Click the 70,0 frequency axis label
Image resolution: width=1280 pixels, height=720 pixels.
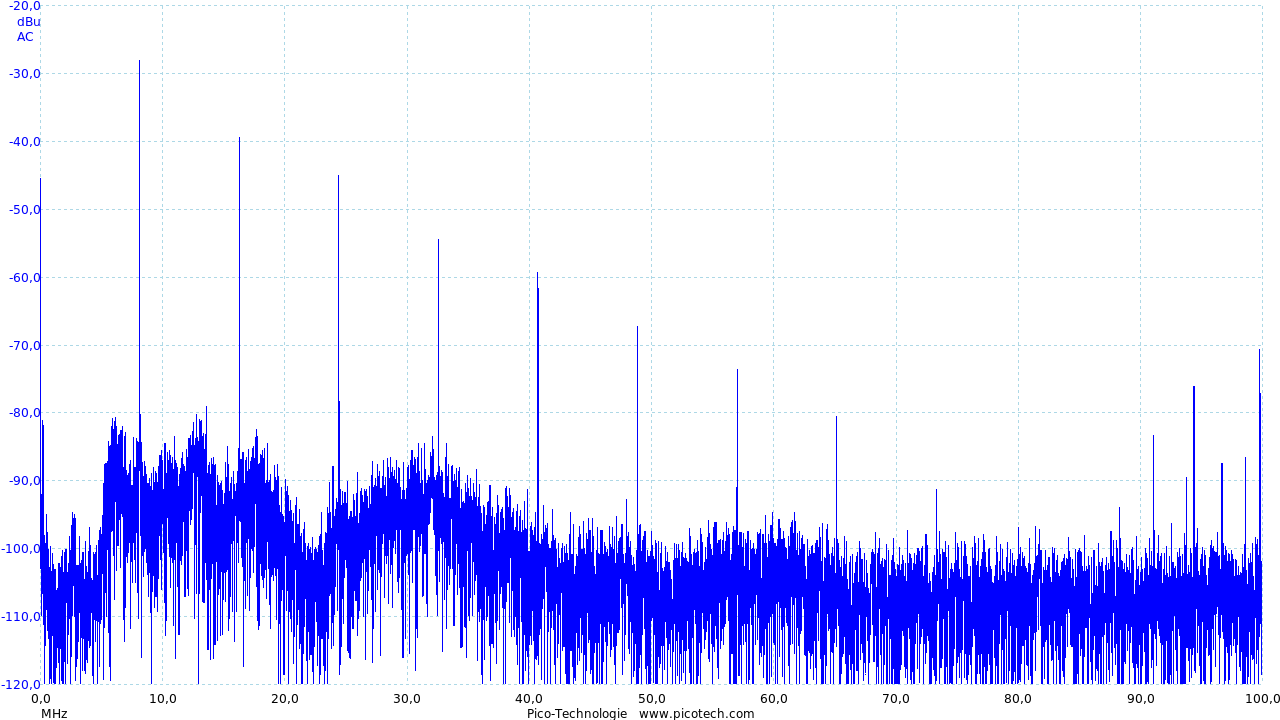tap(896, 698)
